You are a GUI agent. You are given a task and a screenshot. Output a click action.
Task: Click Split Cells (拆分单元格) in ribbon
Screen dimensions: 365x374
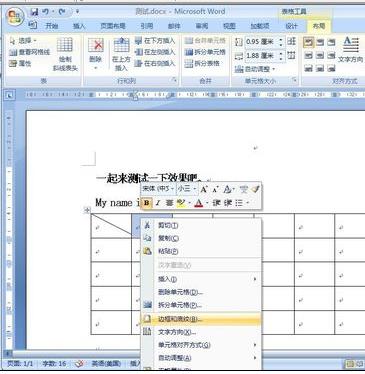click(205, 52)
